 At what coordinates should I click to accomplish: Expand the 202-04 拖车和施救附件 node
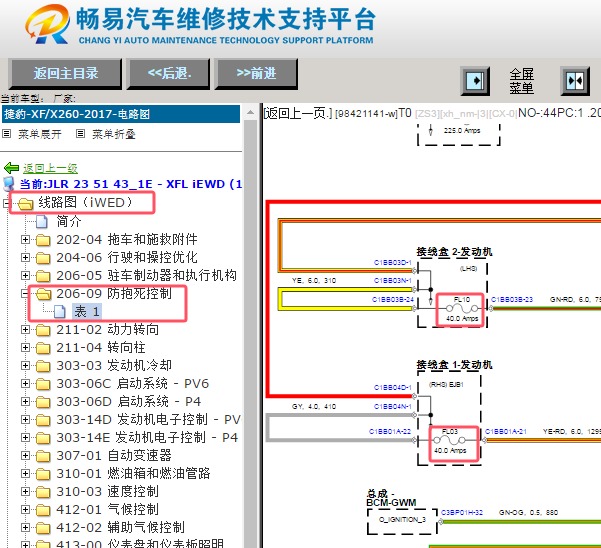(x=25, y=240)
